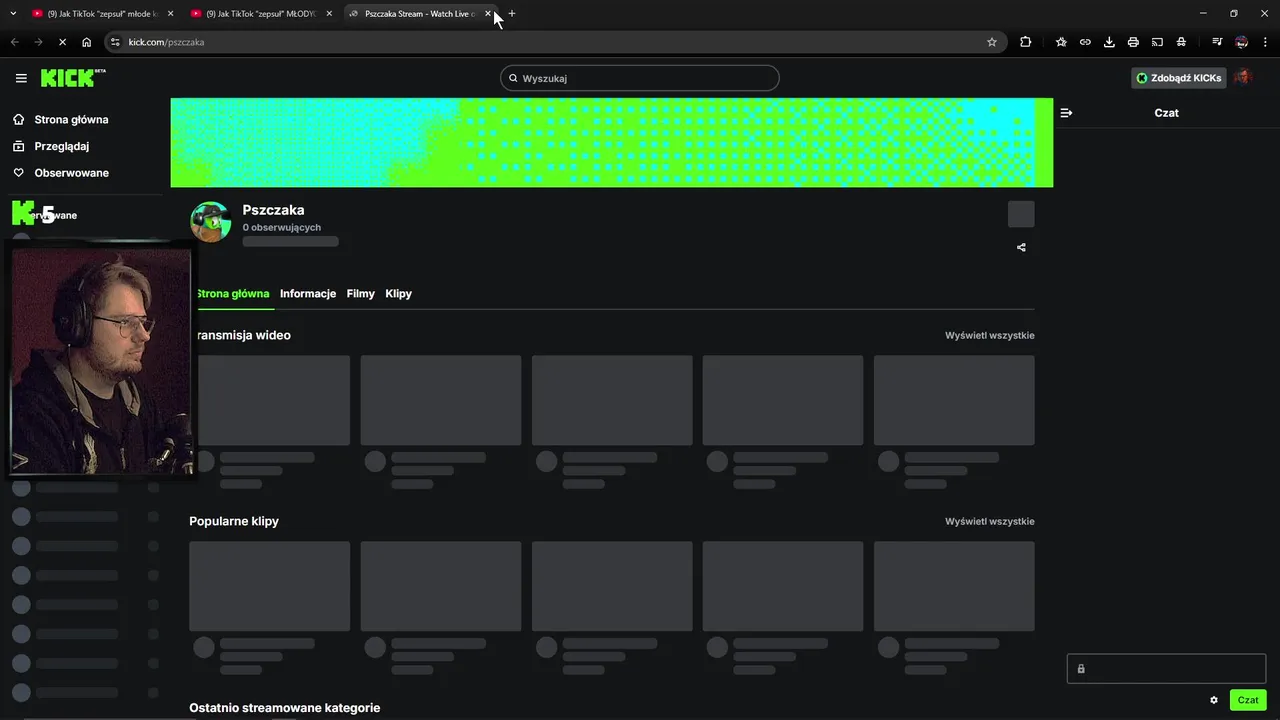Open the browser three-dot menu
1280x720 pixels.
[1266, 42]
